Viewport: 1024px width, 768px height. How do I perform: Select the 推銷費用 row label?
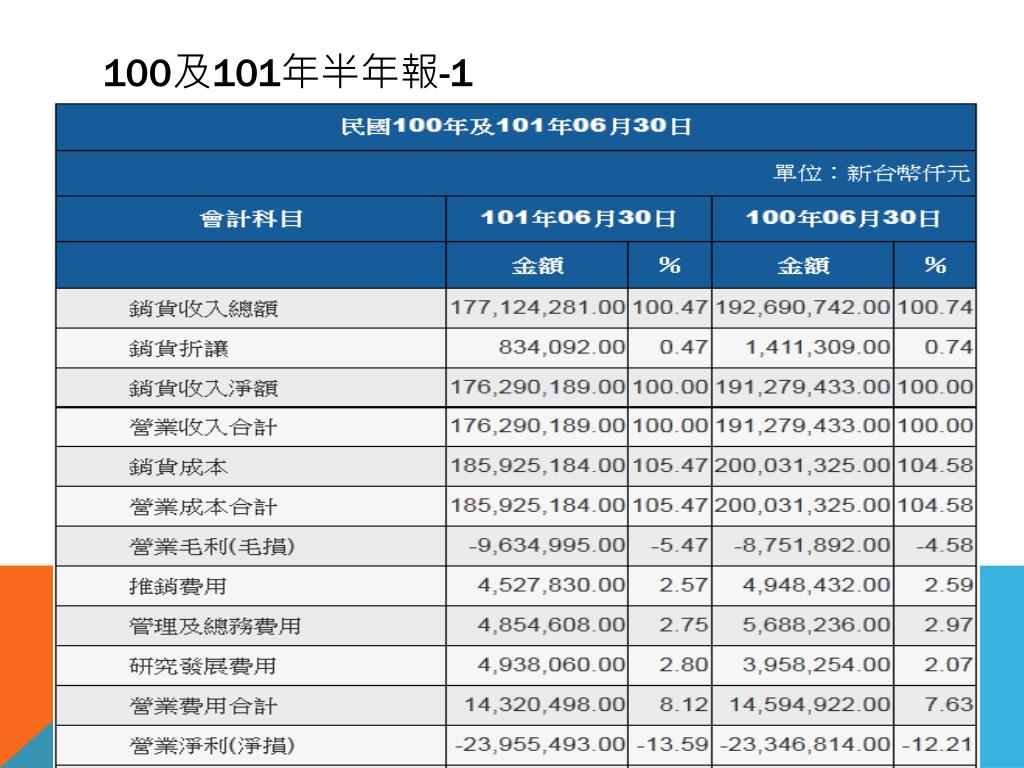pyautogui.click(x=178, y=586)
